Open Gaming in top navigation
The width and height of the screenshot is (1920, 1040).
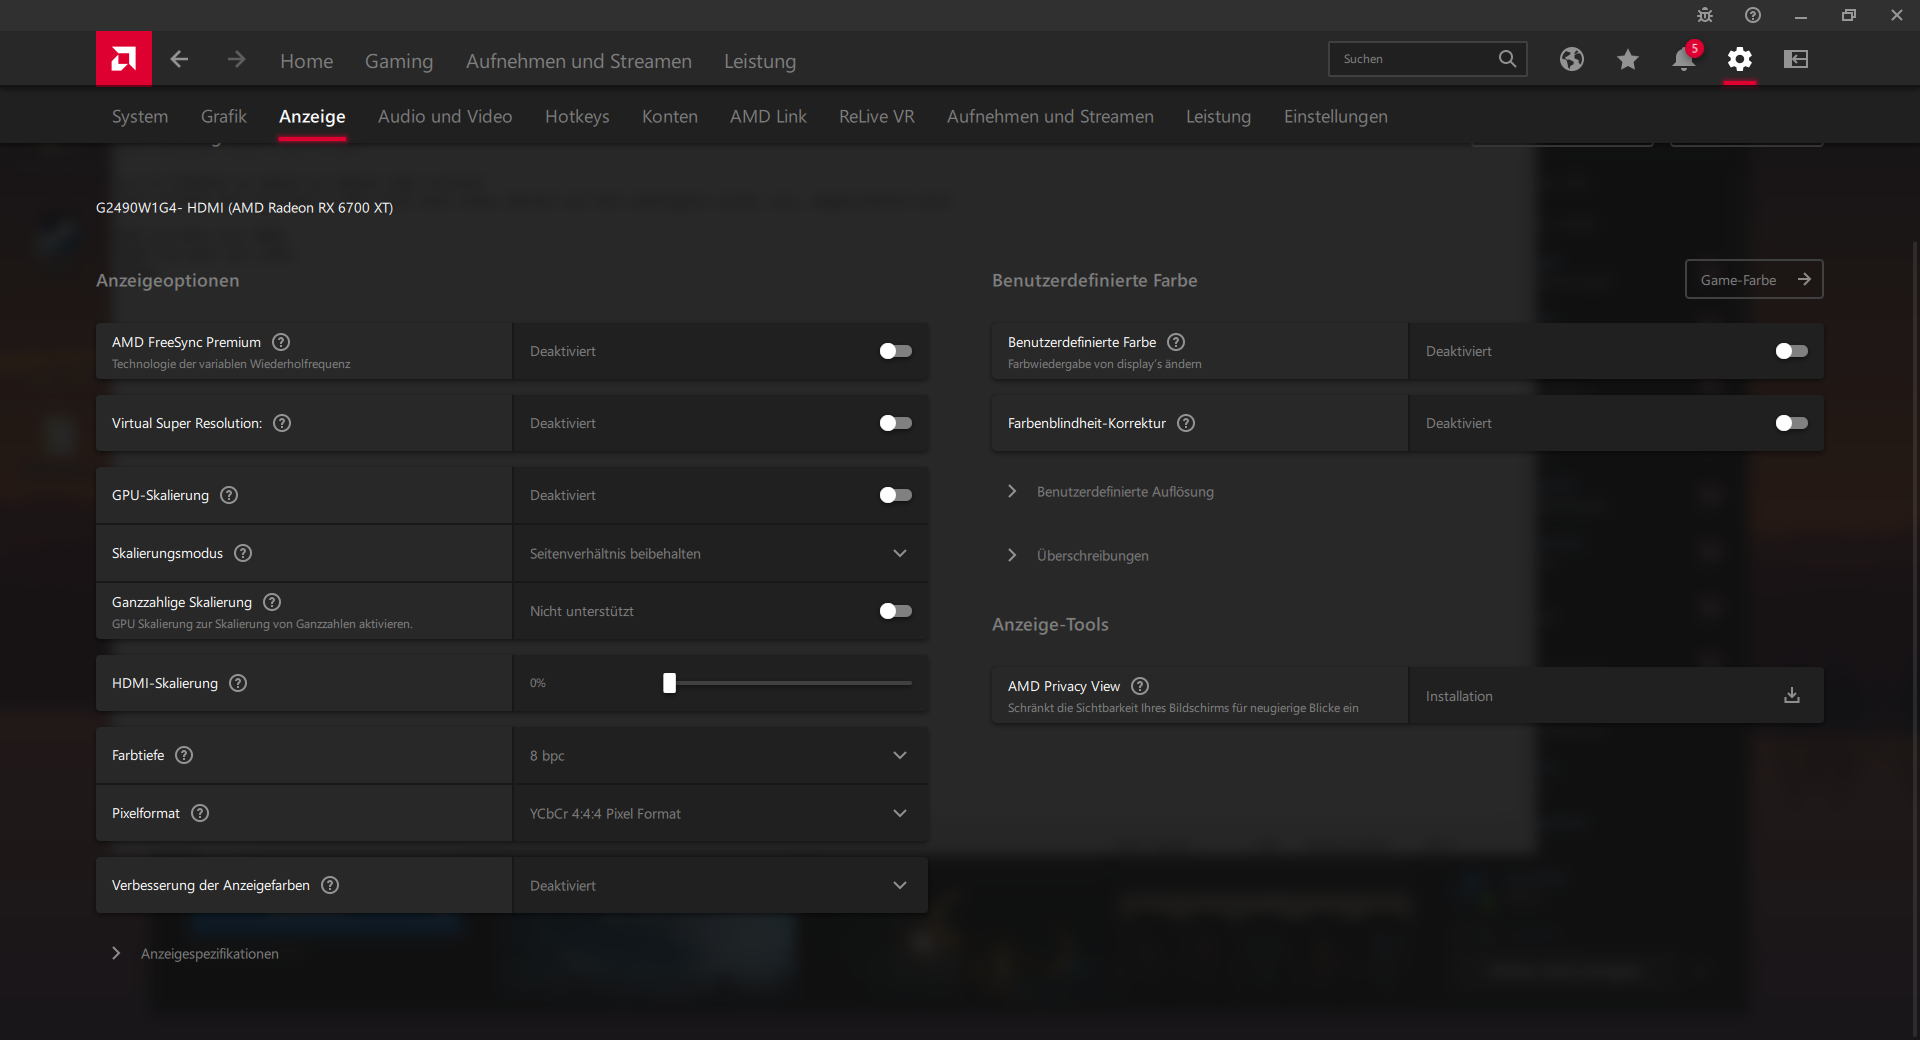pyautogui.click(x=399, y=61)
